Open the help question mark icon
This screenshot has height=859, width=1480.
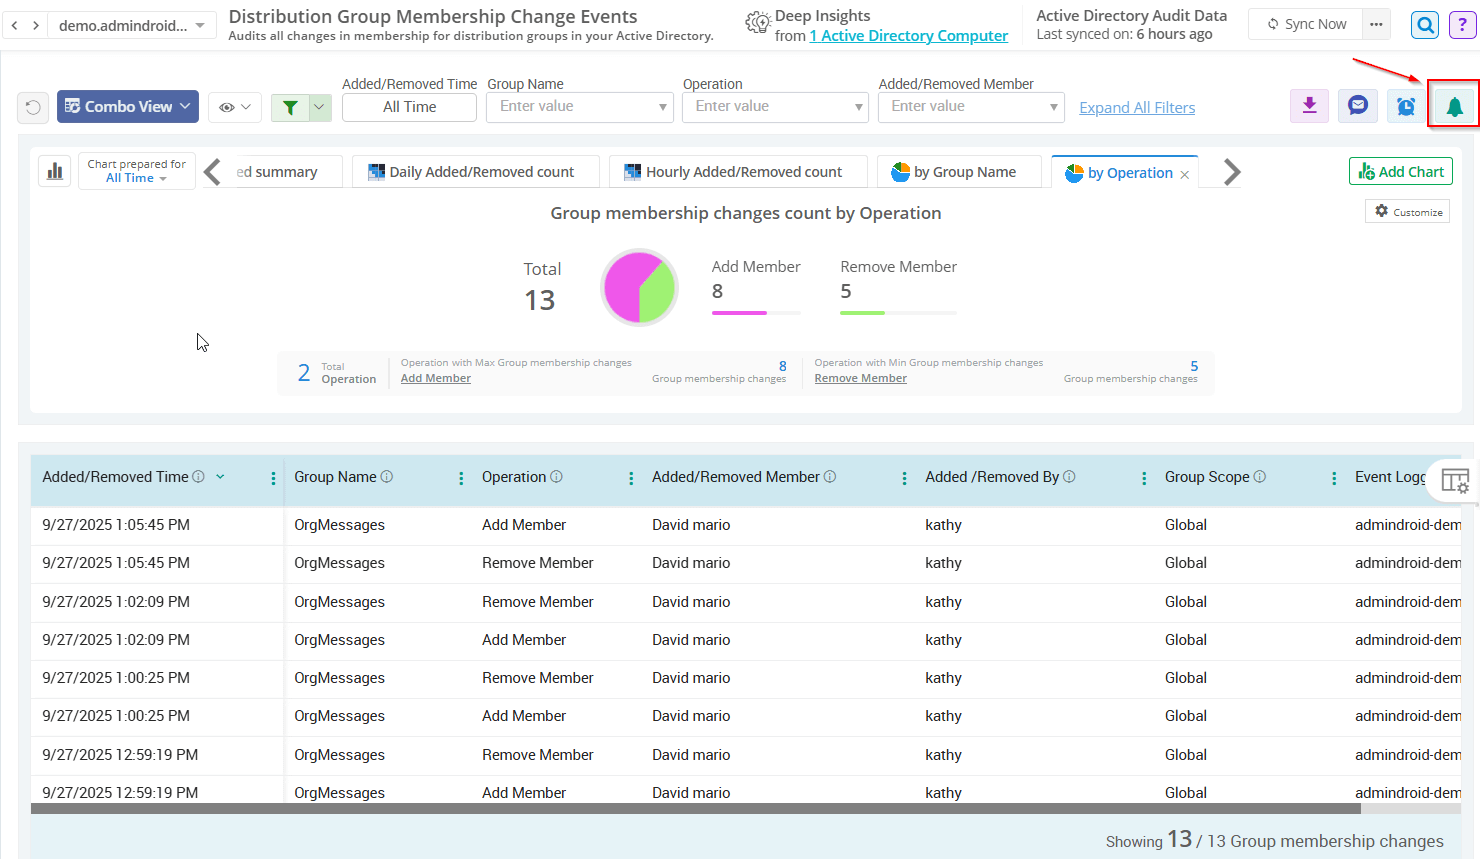(x=1462, y=25)
